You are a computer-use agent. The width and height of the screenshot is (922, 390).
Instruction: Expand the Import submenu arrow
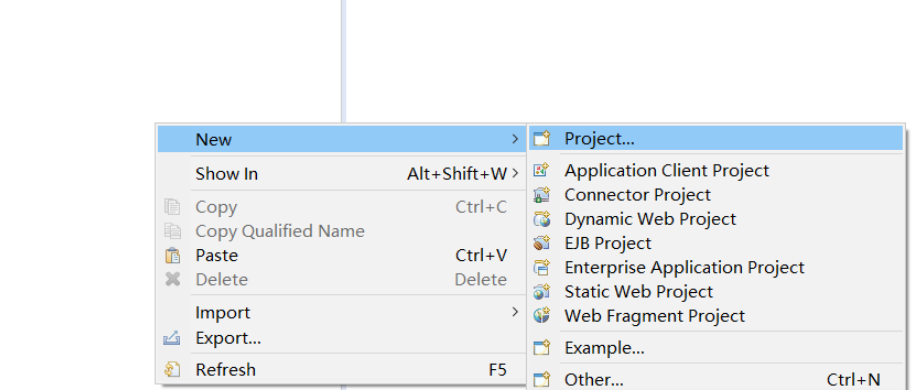pos(515,312)
